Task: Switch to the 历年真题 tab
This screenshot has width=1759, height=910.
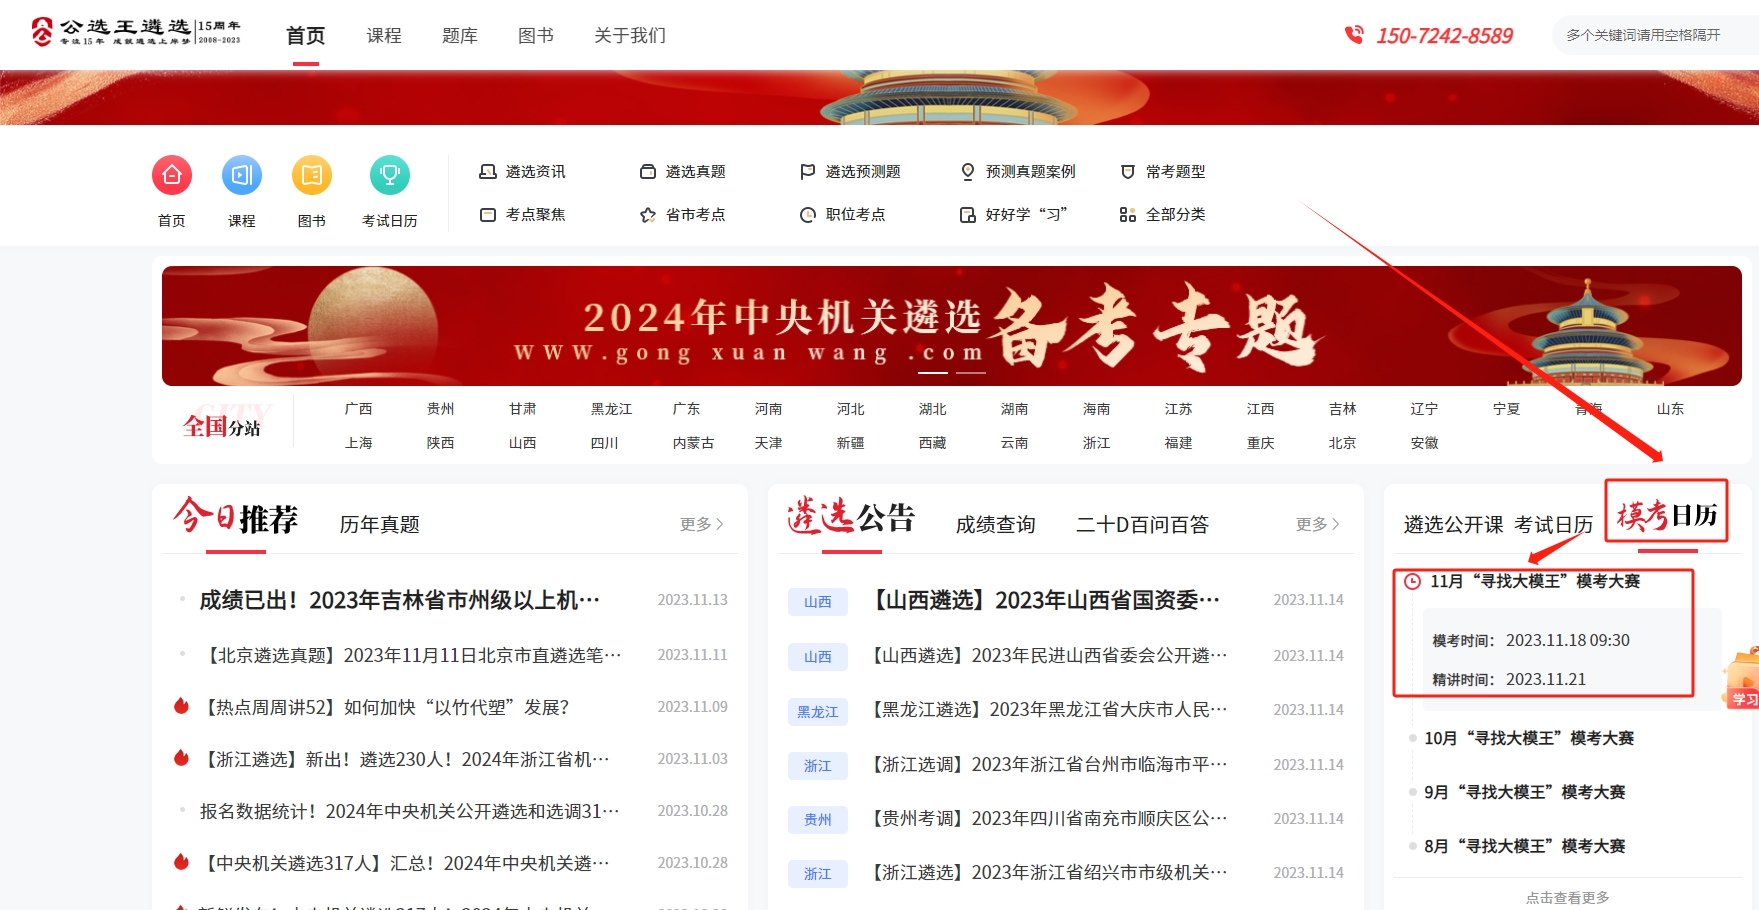Action: click(x=379, y=525)
